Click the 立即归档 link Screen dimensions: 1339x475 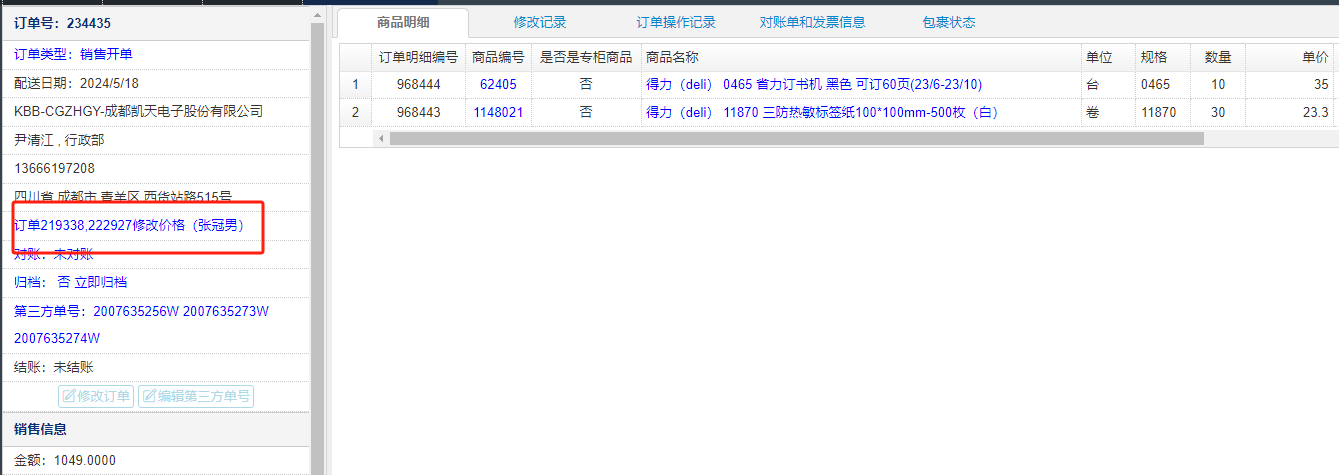click(x=101, y=283)
